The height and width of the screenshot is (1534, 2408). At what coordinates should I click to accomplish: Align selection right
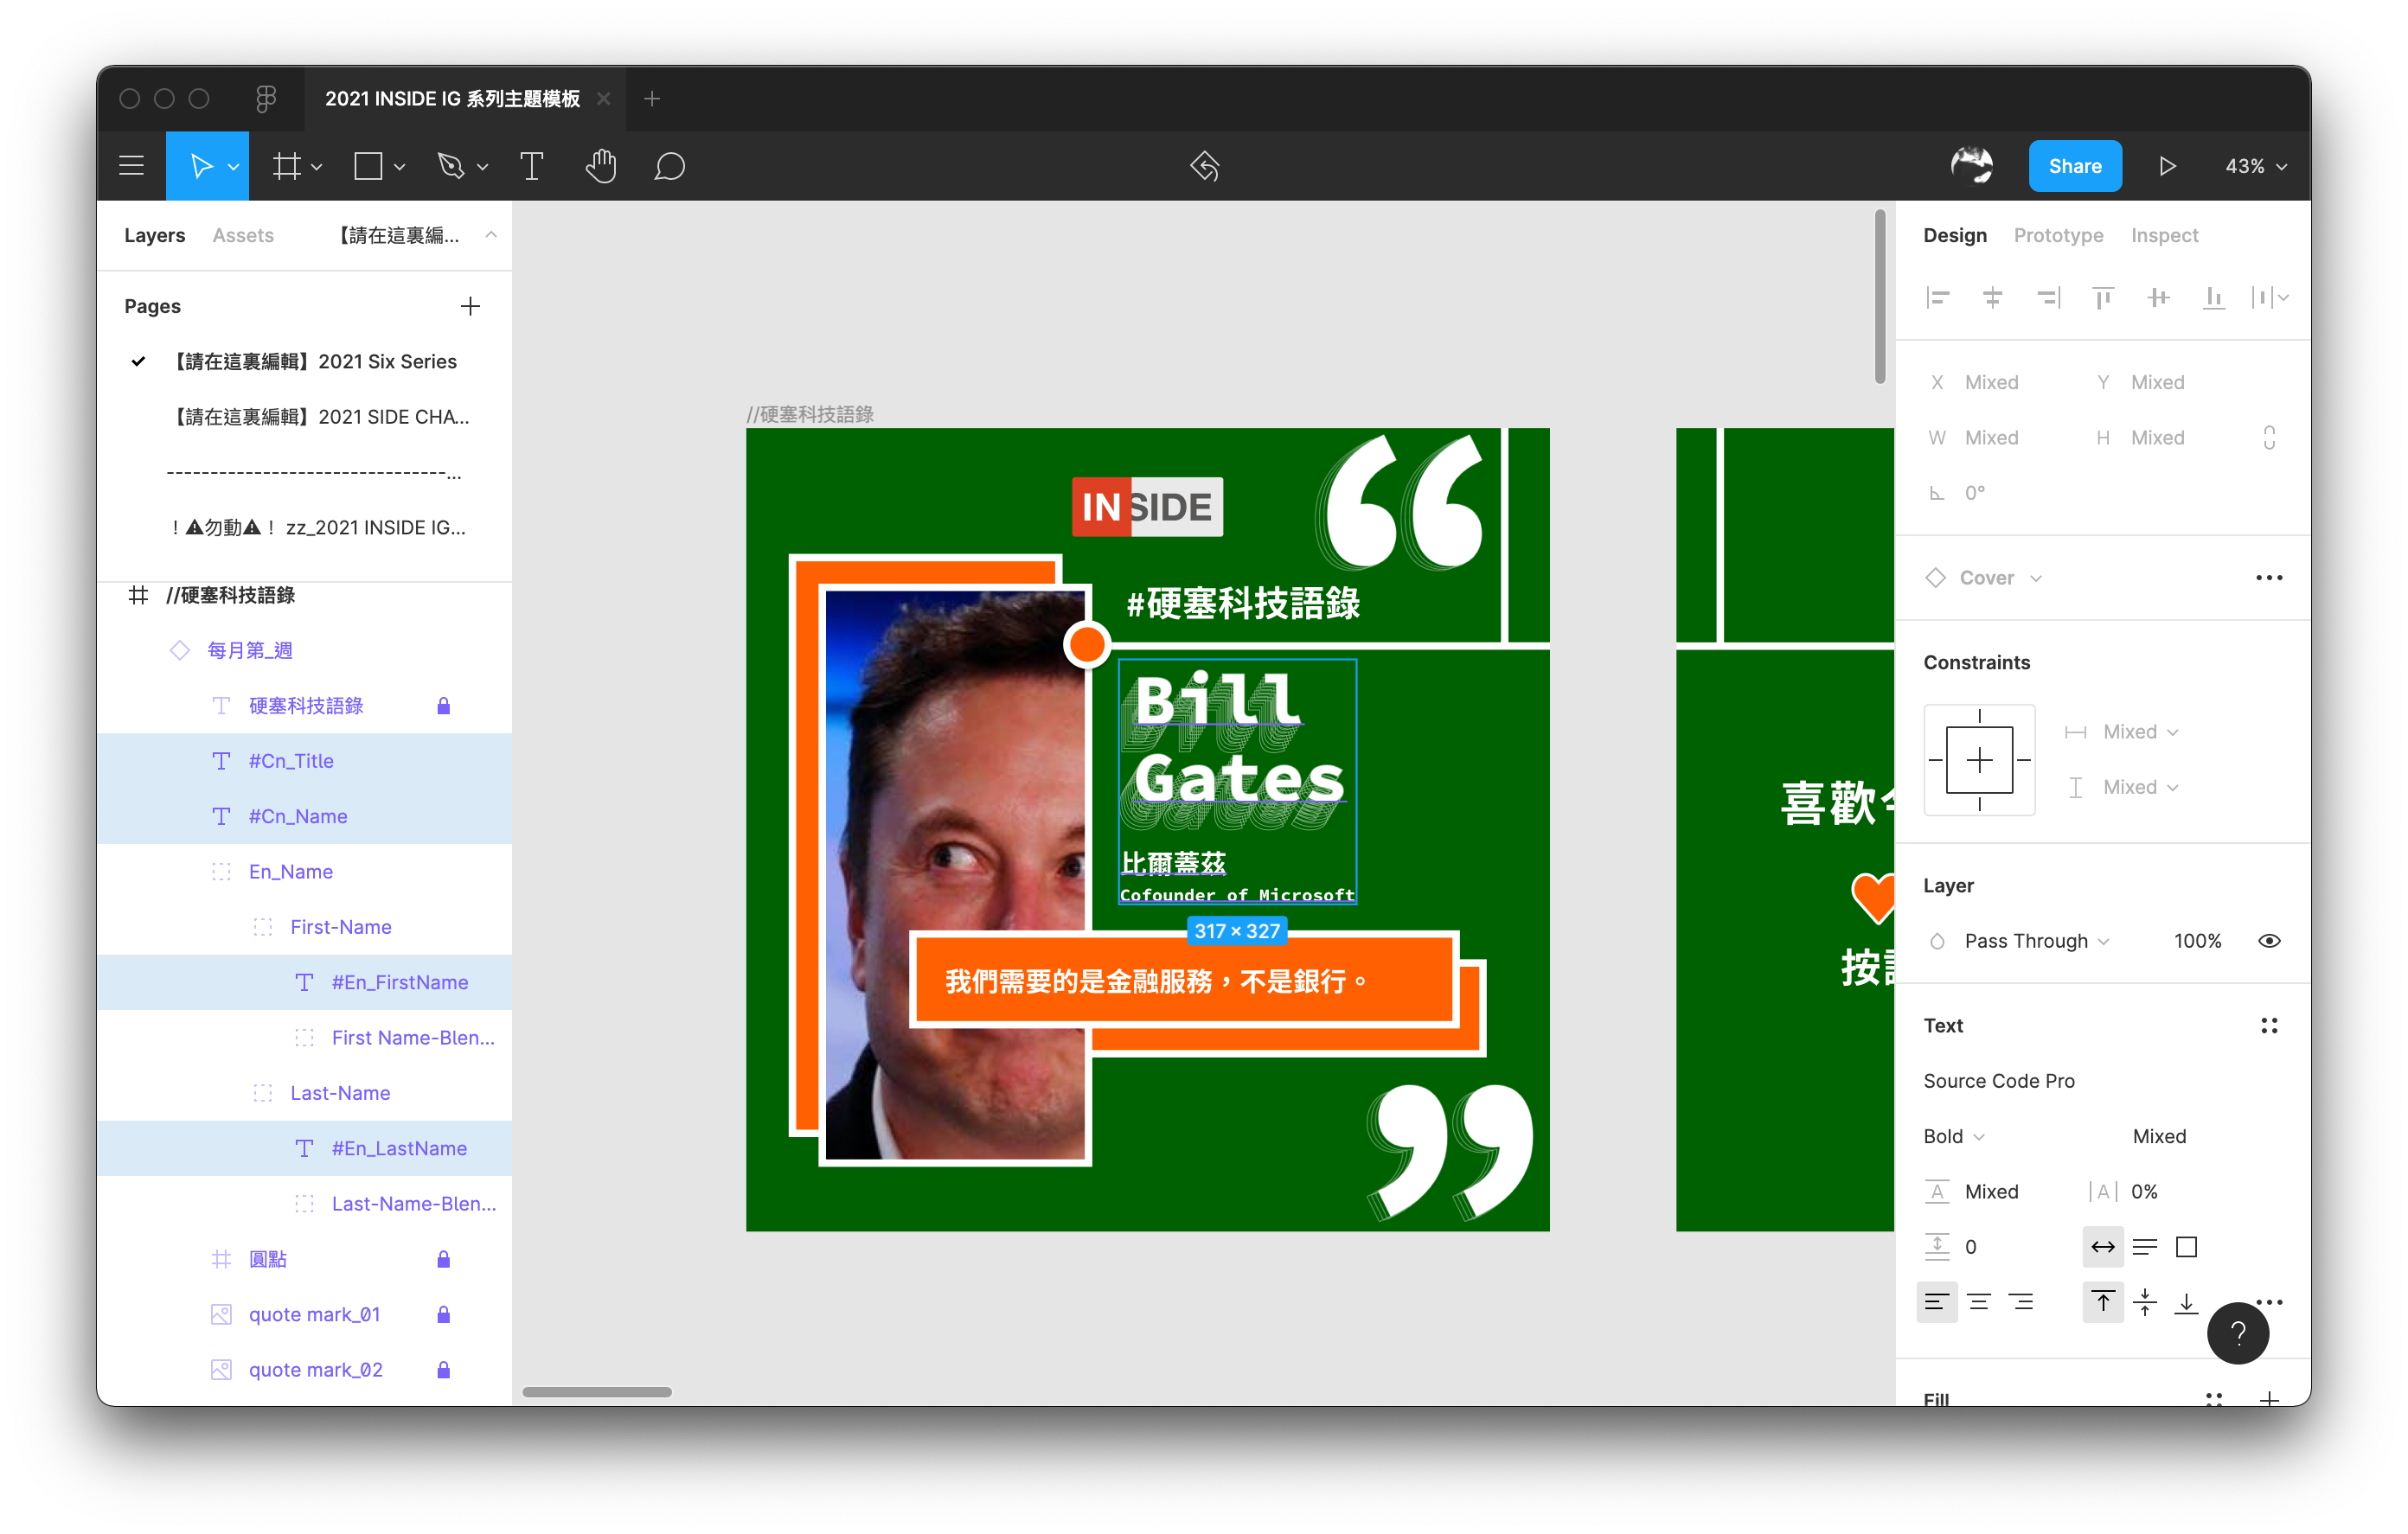[2047, 297]
